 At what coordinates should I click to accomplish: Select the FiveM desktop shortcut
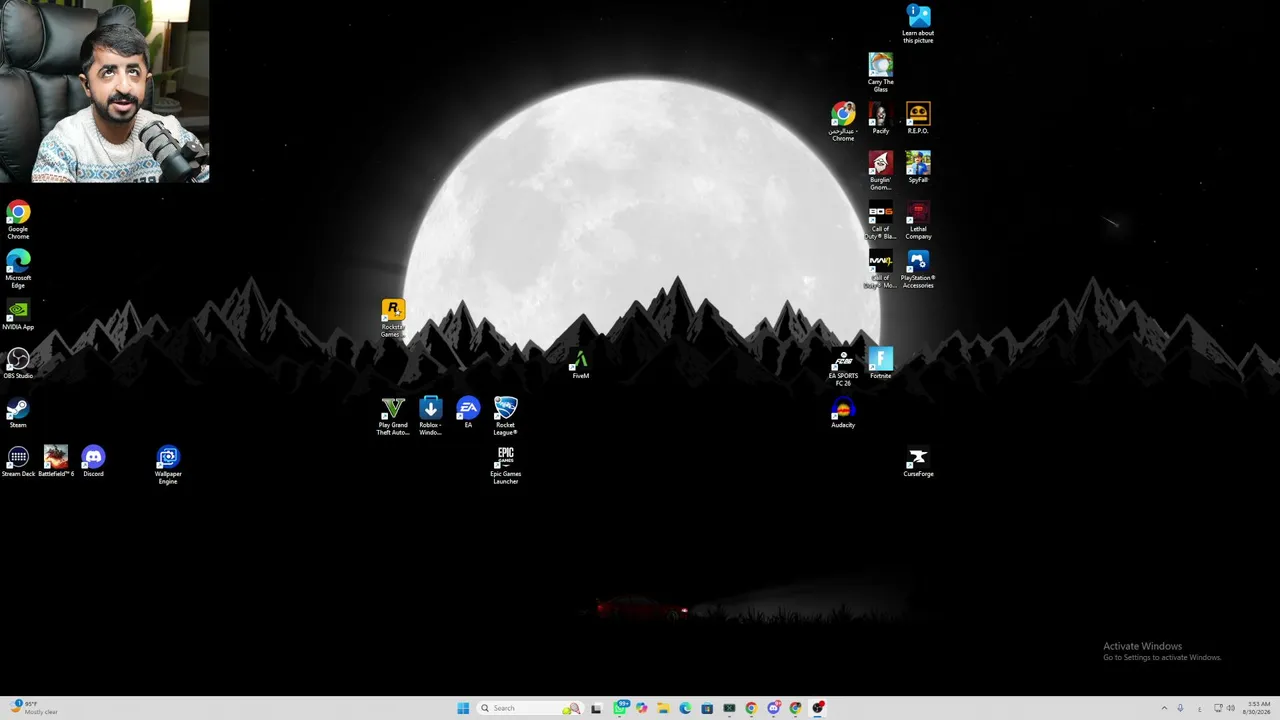[581, 363]
